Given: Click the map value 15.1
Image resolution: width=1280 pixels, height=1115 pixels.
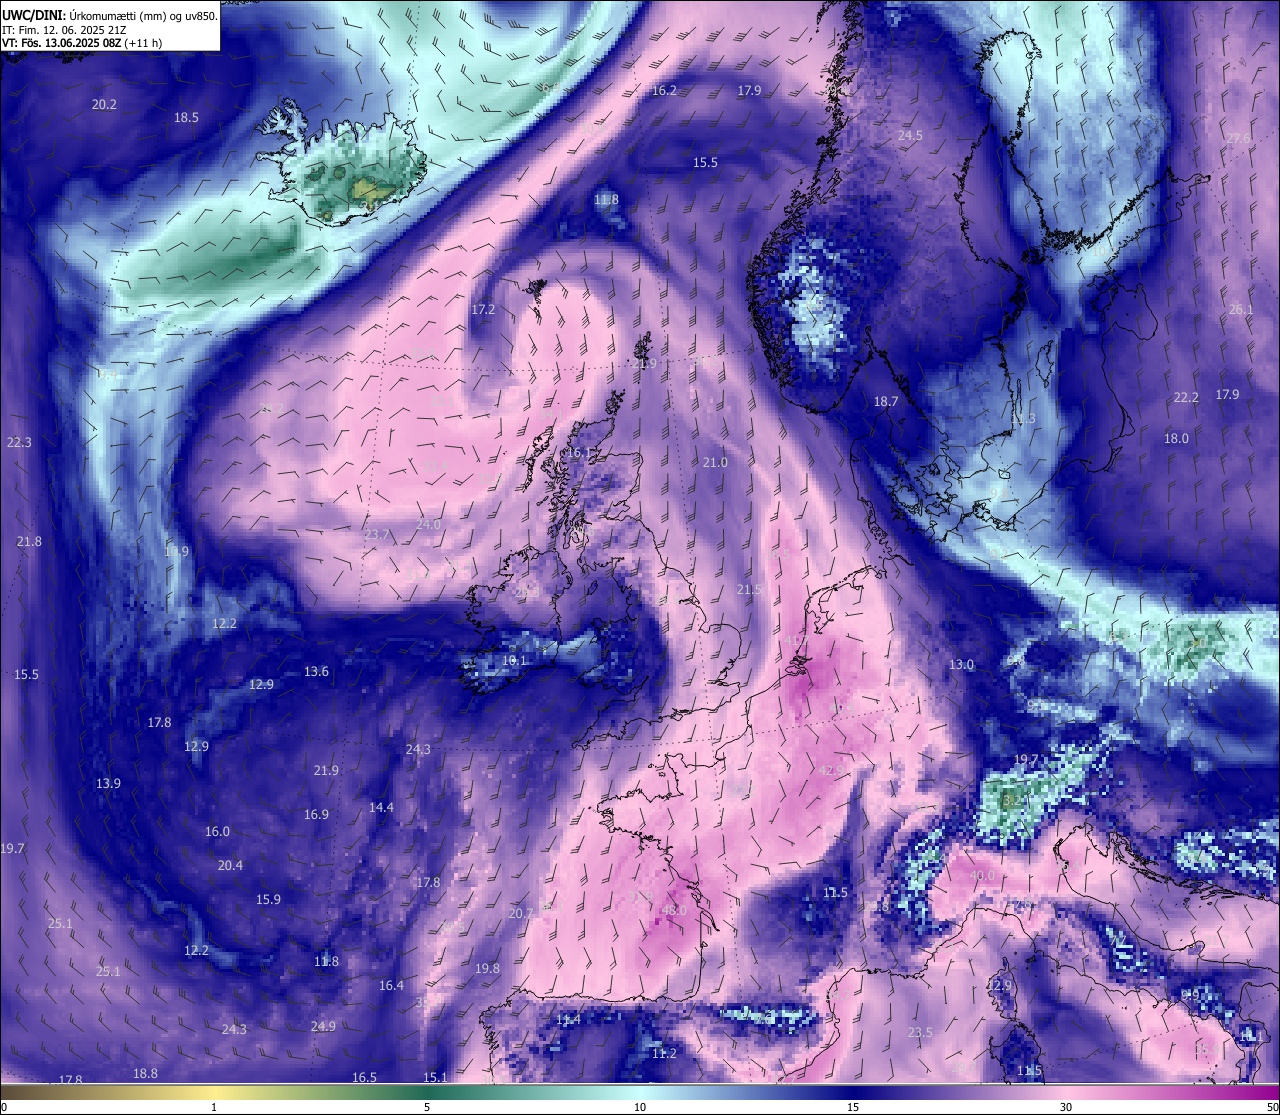Looking at the screenshot, I should 435,1078.
